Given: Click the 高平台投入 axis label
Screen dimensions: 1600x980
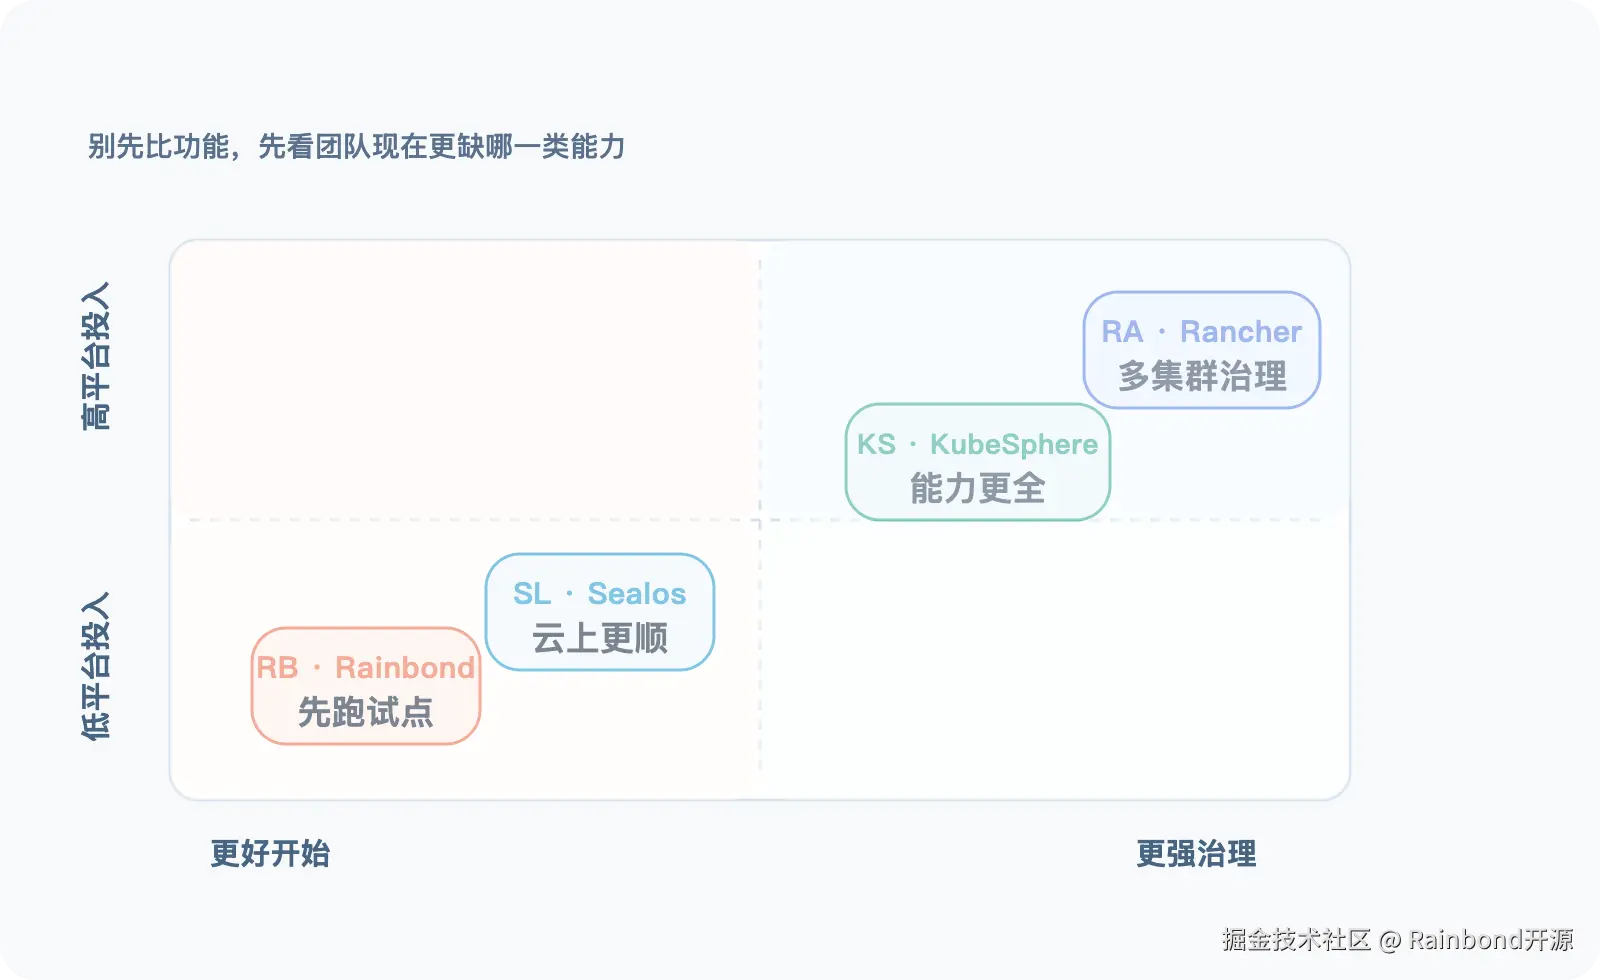Looking at the screenshot, I should pyautogui.click(x=96, y=356).
